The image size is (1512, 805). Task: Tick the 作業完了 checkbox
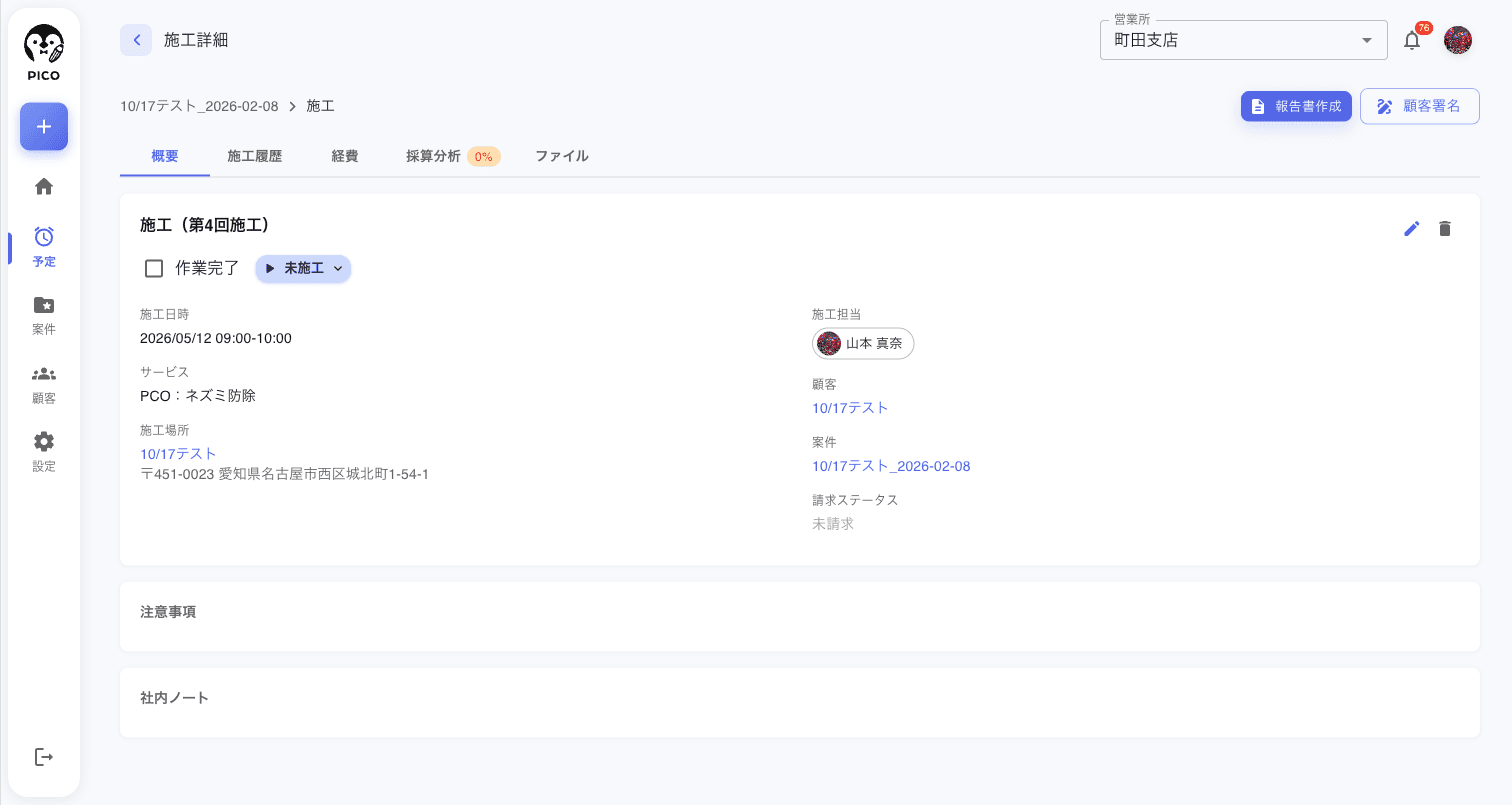coord(154,268)
